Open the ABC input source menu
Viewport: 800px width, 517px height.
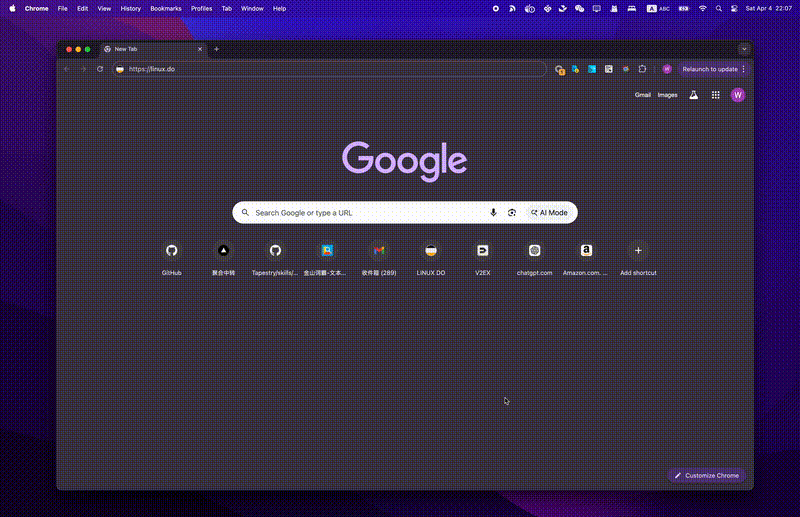[658, 9]
